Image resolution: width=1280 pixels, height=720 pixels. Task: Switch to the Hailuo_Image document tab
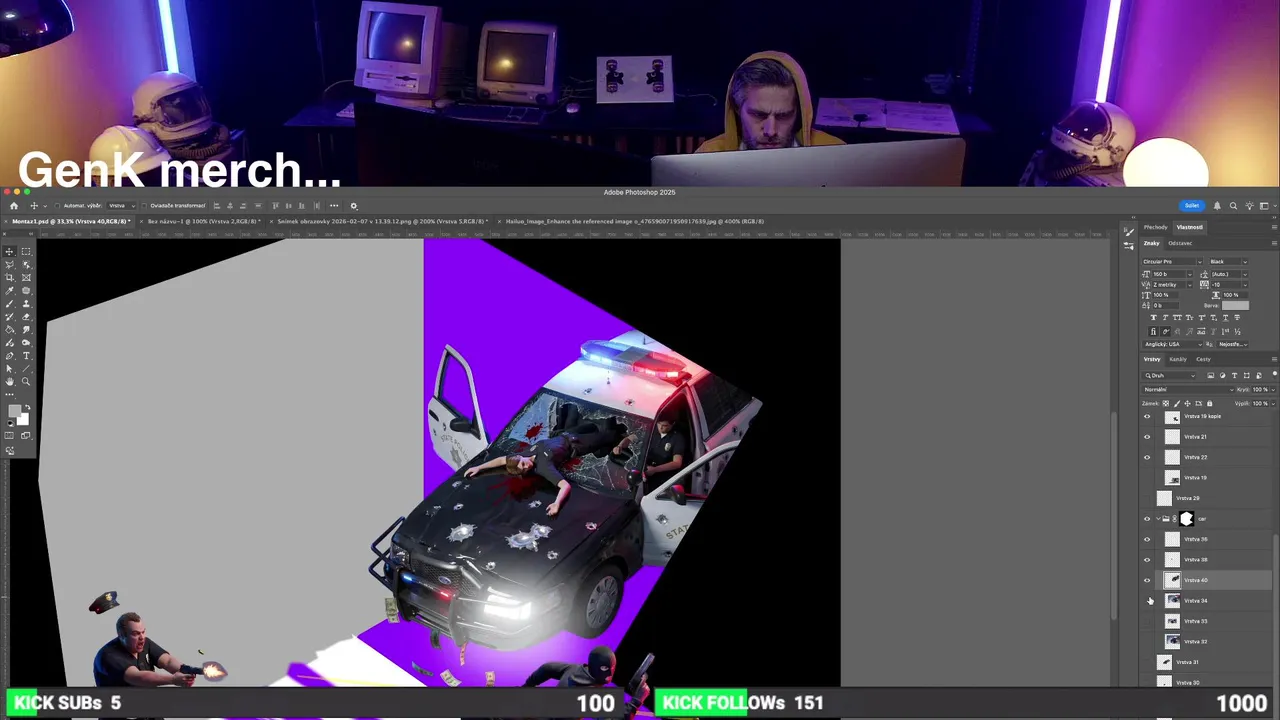tap(633, 221)
